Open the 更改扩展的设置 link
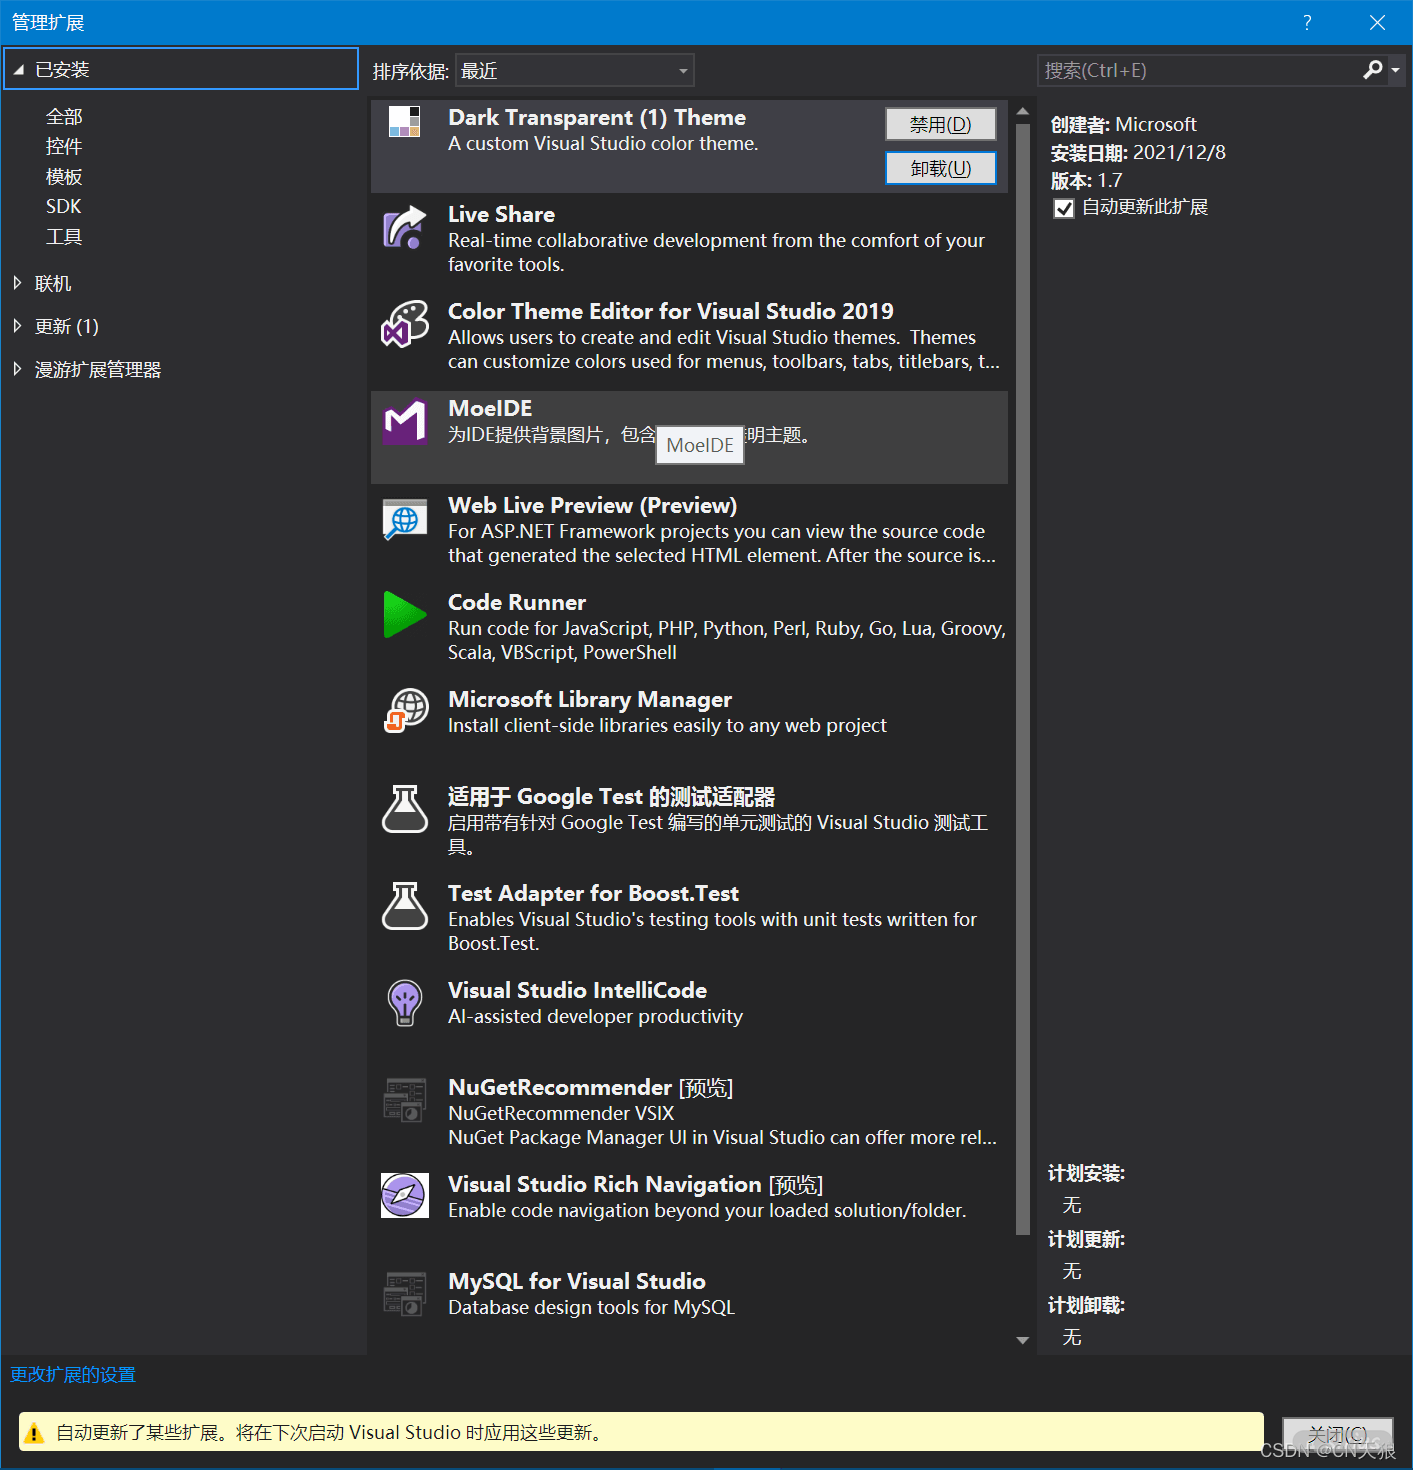1413x1470 pixels. [73, 1375]
